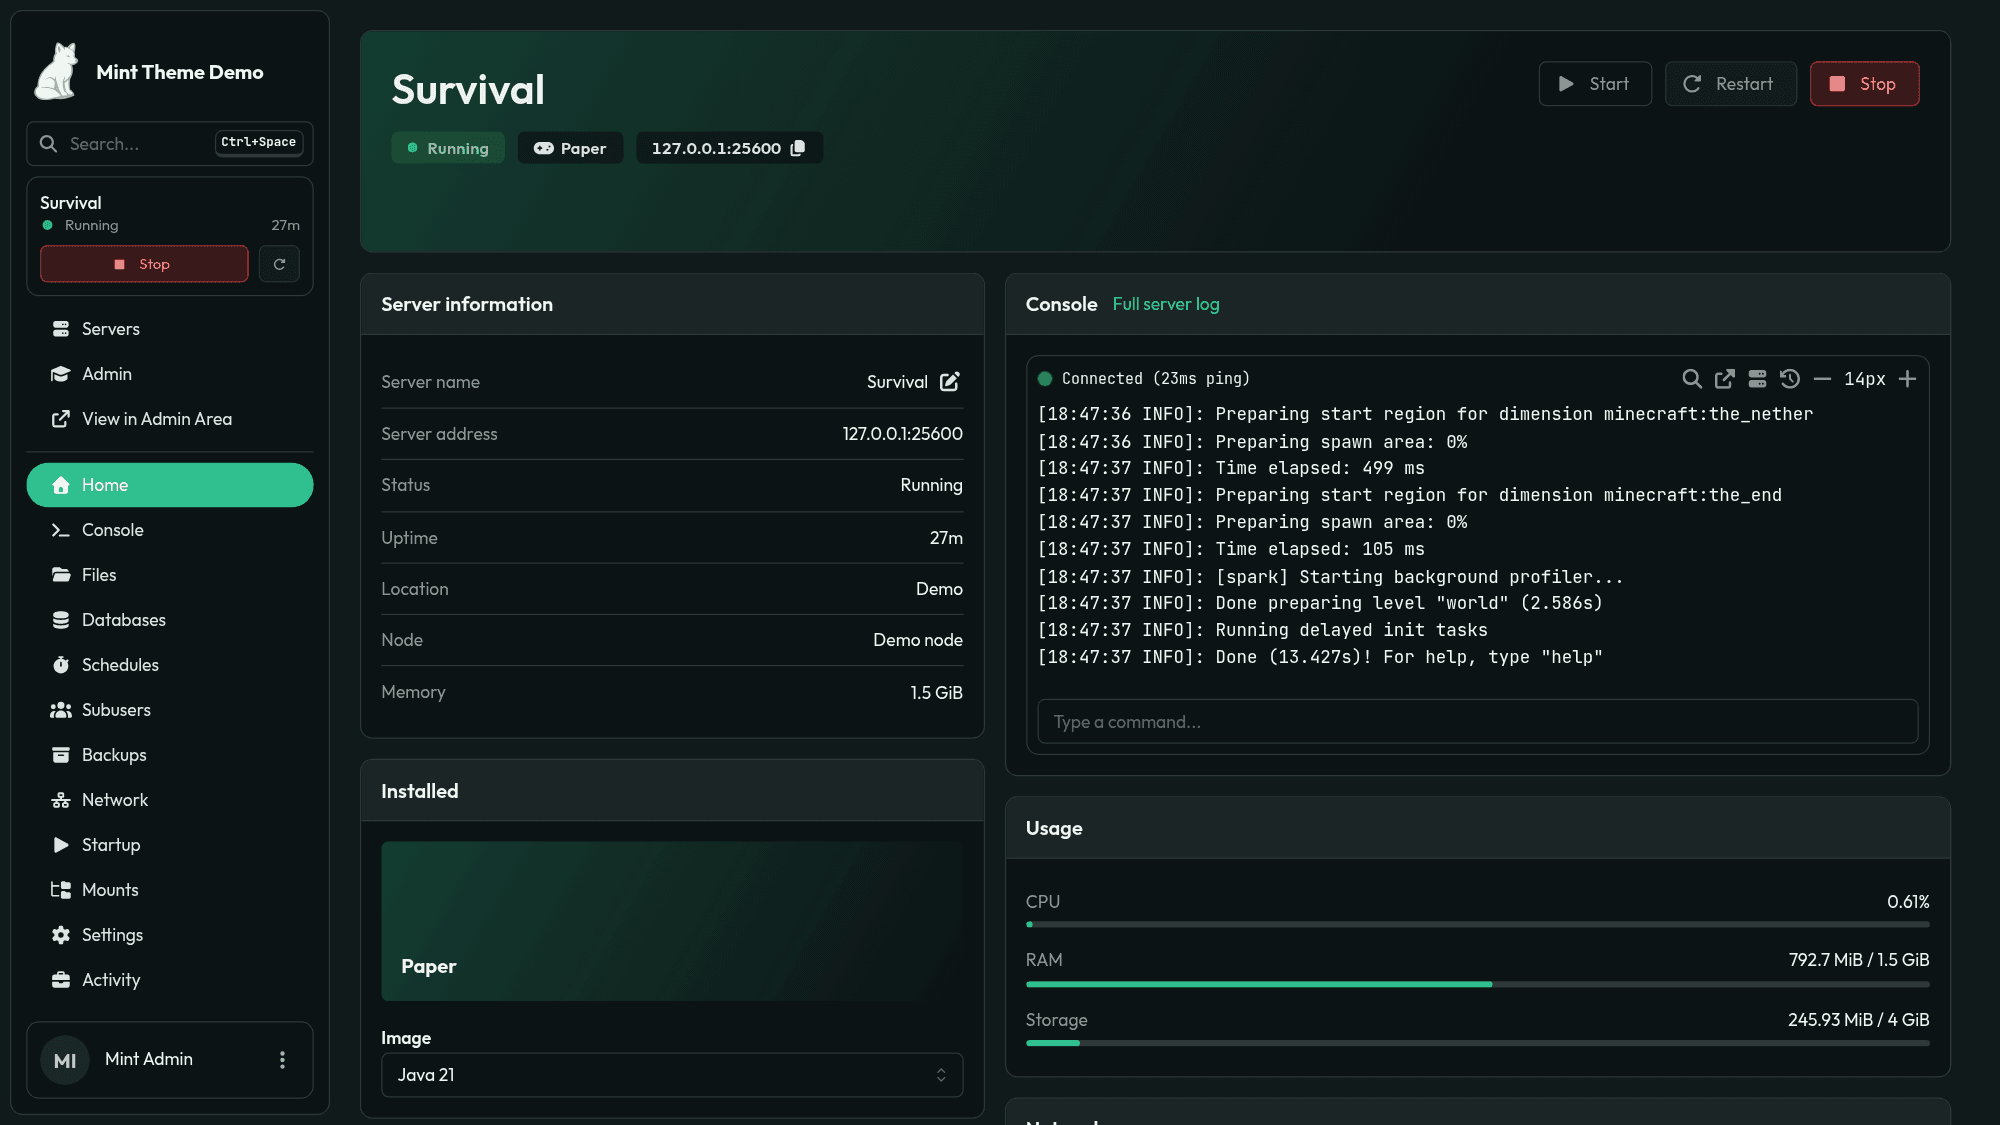The width and height of the screenshot is (2000, 1125).
Task: Select the Paper installed card
Action: click(672, 921)
